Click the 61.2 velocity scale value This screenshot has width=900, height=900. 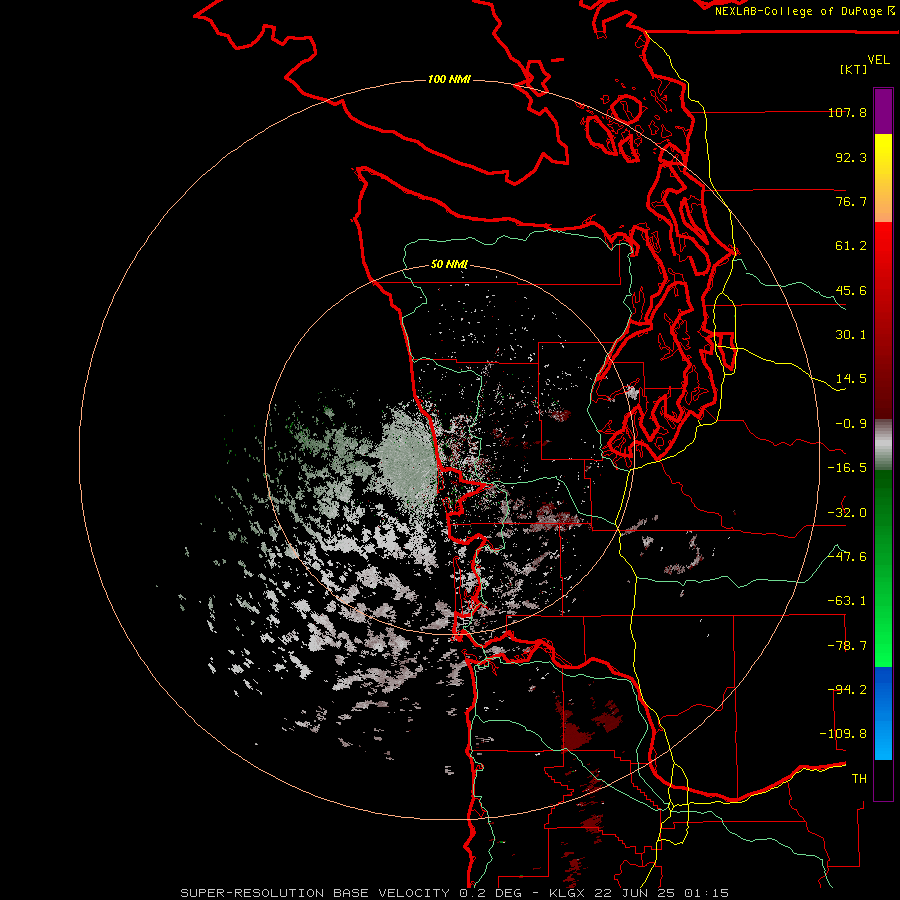coord(851,246)
